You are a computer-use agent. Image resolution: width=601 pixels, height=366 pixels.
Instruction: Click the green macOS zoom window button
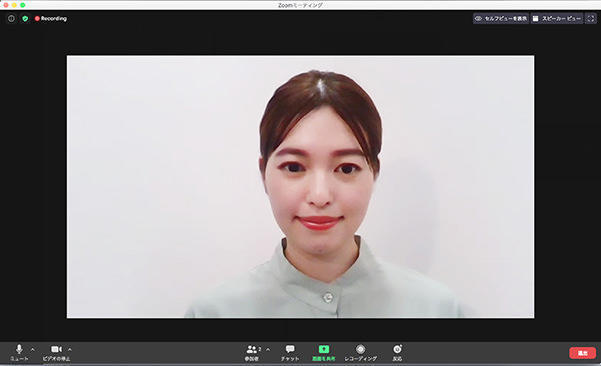pos(23,5)
